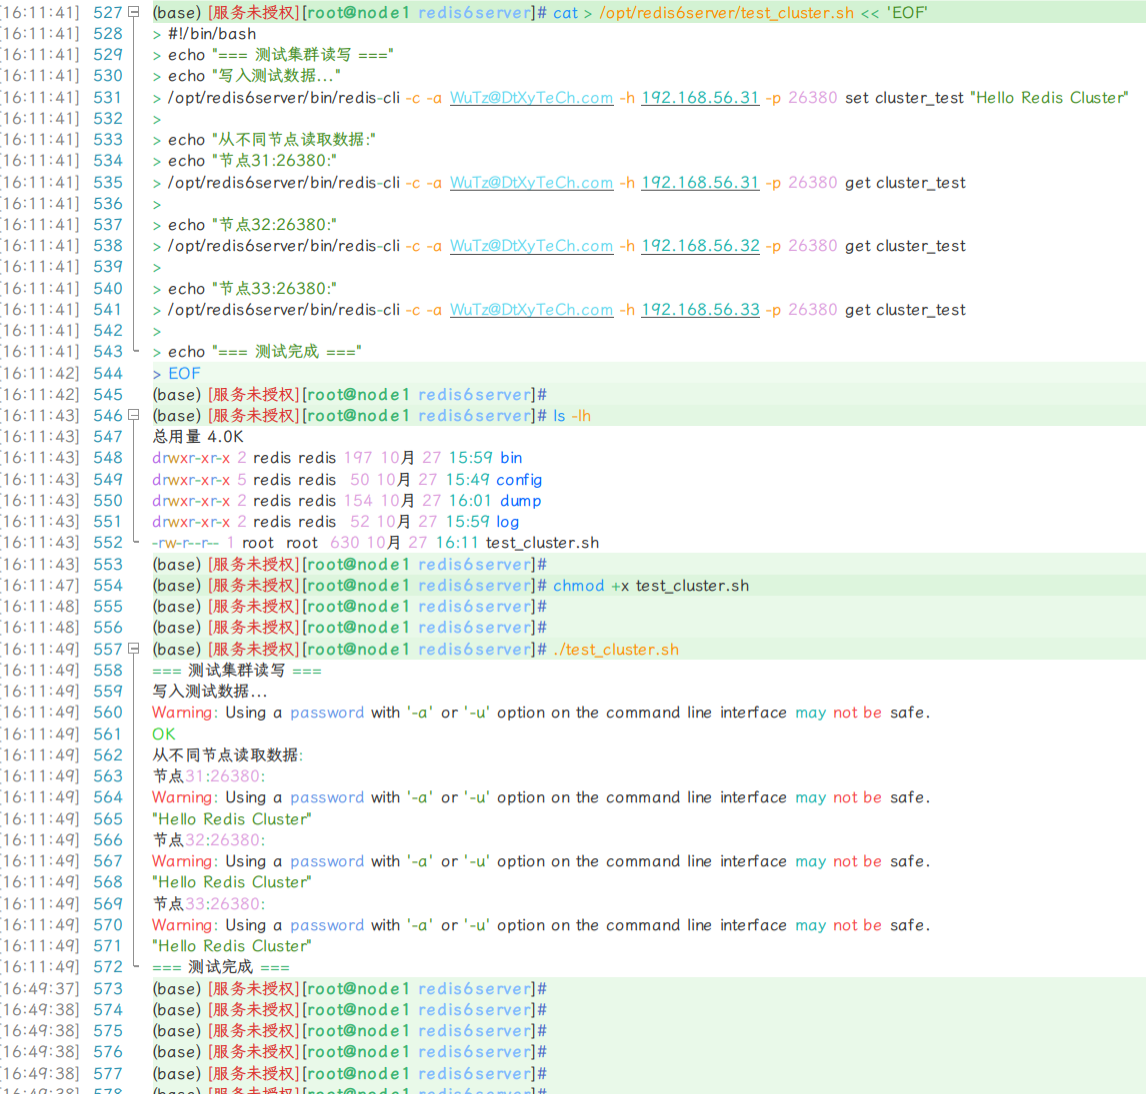Screen dimensions: 1146x1094
Task: Open the WuTz@DtXyTeCh.com link on line 538
Action: [531, 246]
